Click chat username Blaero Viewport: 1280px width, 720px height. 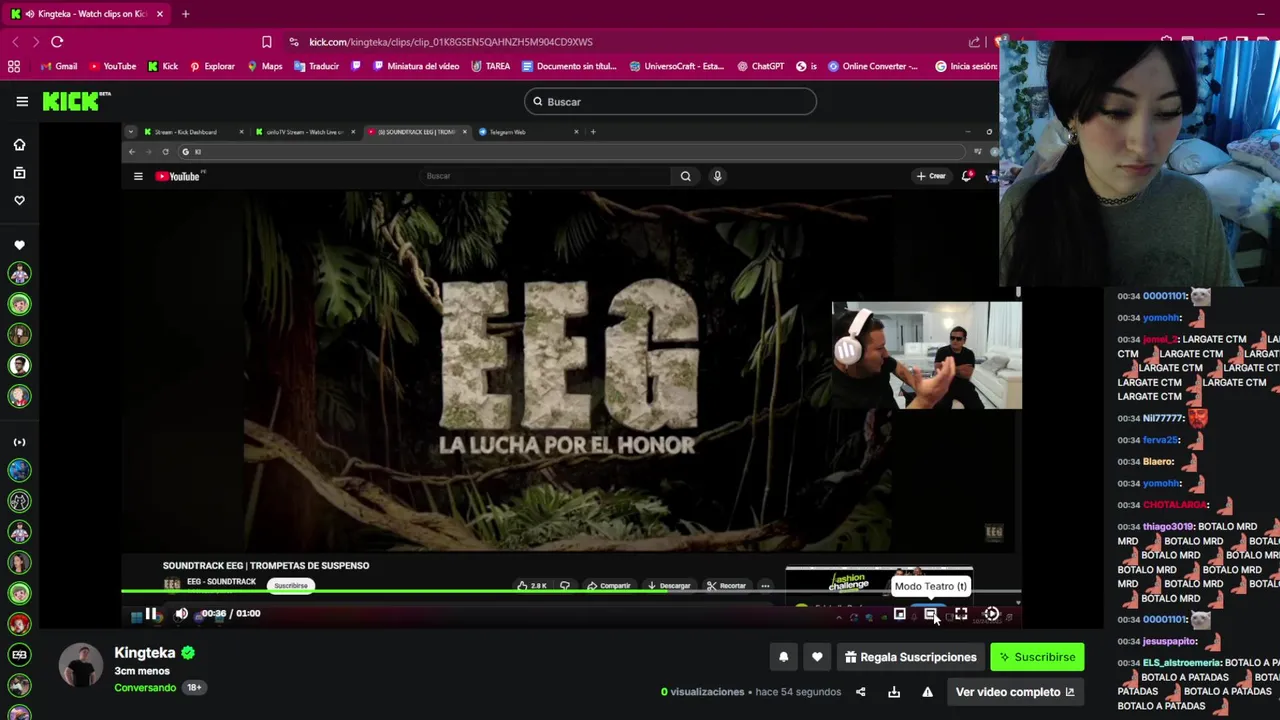click(x=1158, y=462)
